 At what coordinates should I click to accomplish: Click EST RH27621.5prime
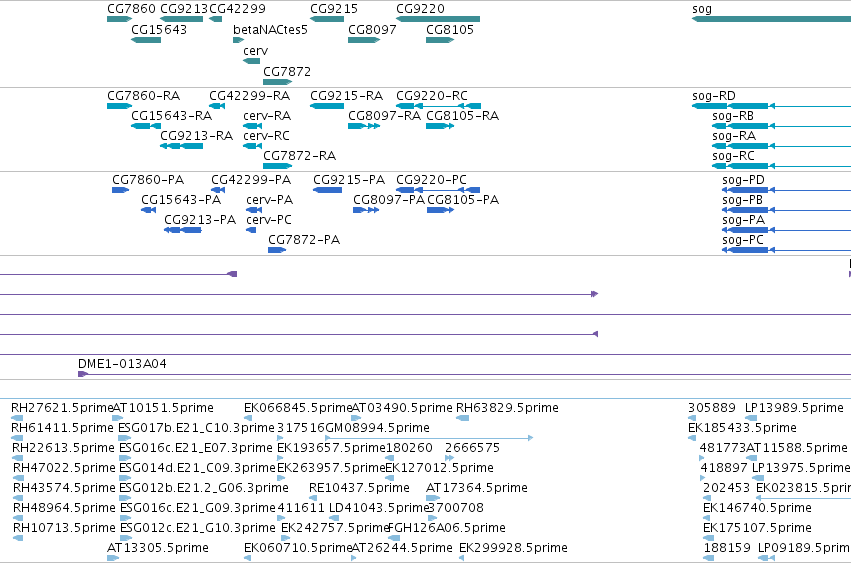[x=62, y=408]
